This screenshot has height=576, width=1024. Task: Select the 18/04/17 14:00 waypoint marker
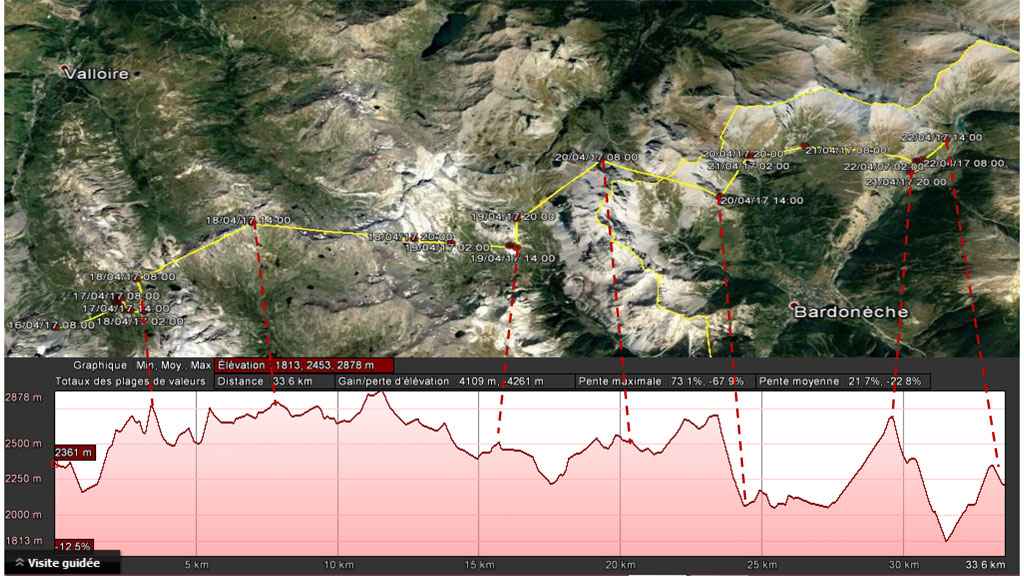[253, 225]
